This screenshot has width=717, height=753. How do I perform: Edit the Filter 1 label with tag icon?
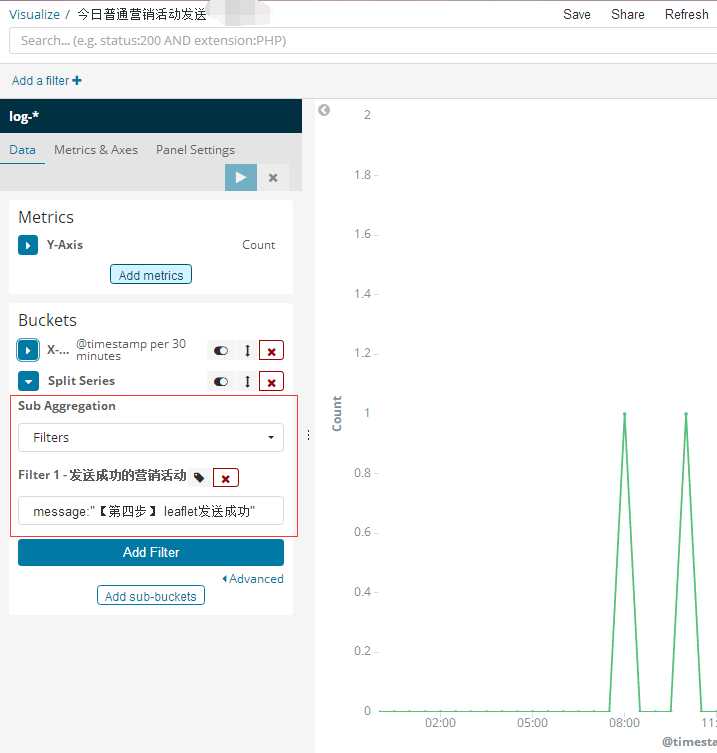click(199, 477)
